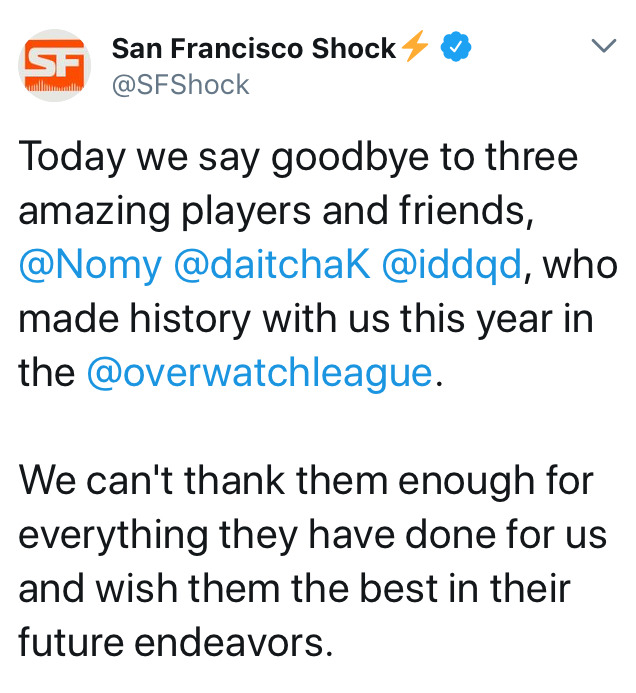Tap the word "the" before @overwatchleague
The image size is (636, 693).
click(x=47, y=373)
